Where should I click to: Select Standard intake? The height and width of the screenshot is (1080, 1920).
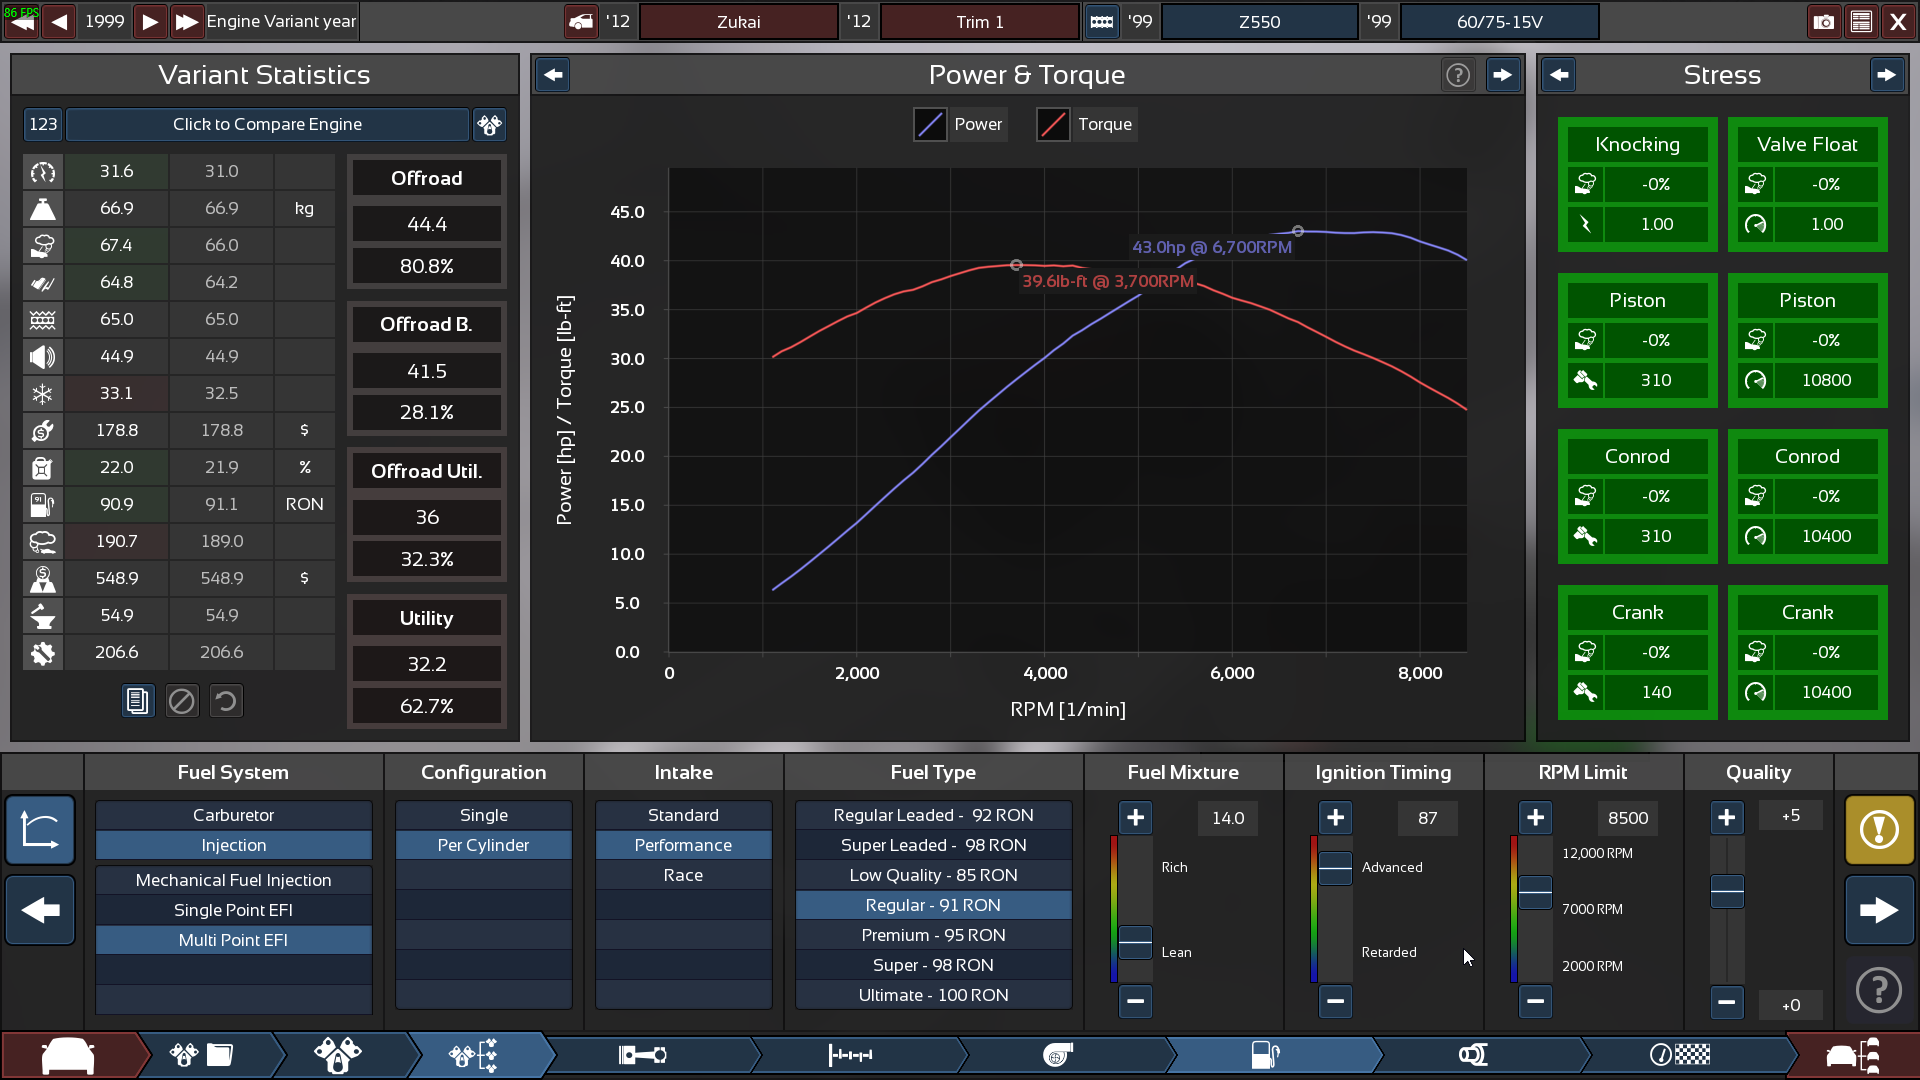pos(684,815)
